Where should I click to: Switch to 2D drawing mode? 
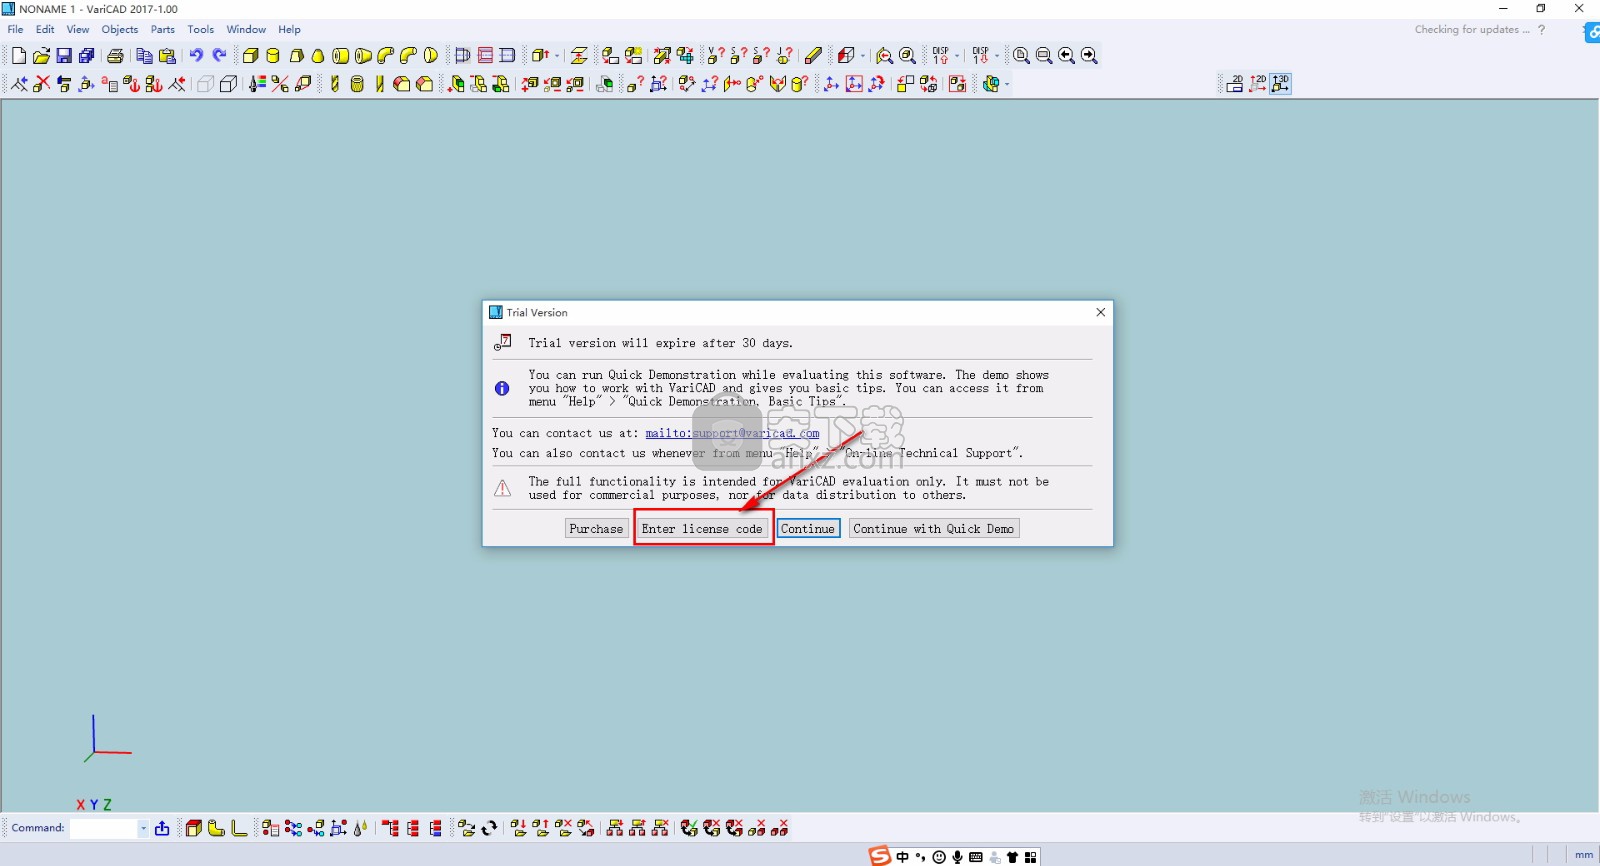click(x=1235, y=84)
